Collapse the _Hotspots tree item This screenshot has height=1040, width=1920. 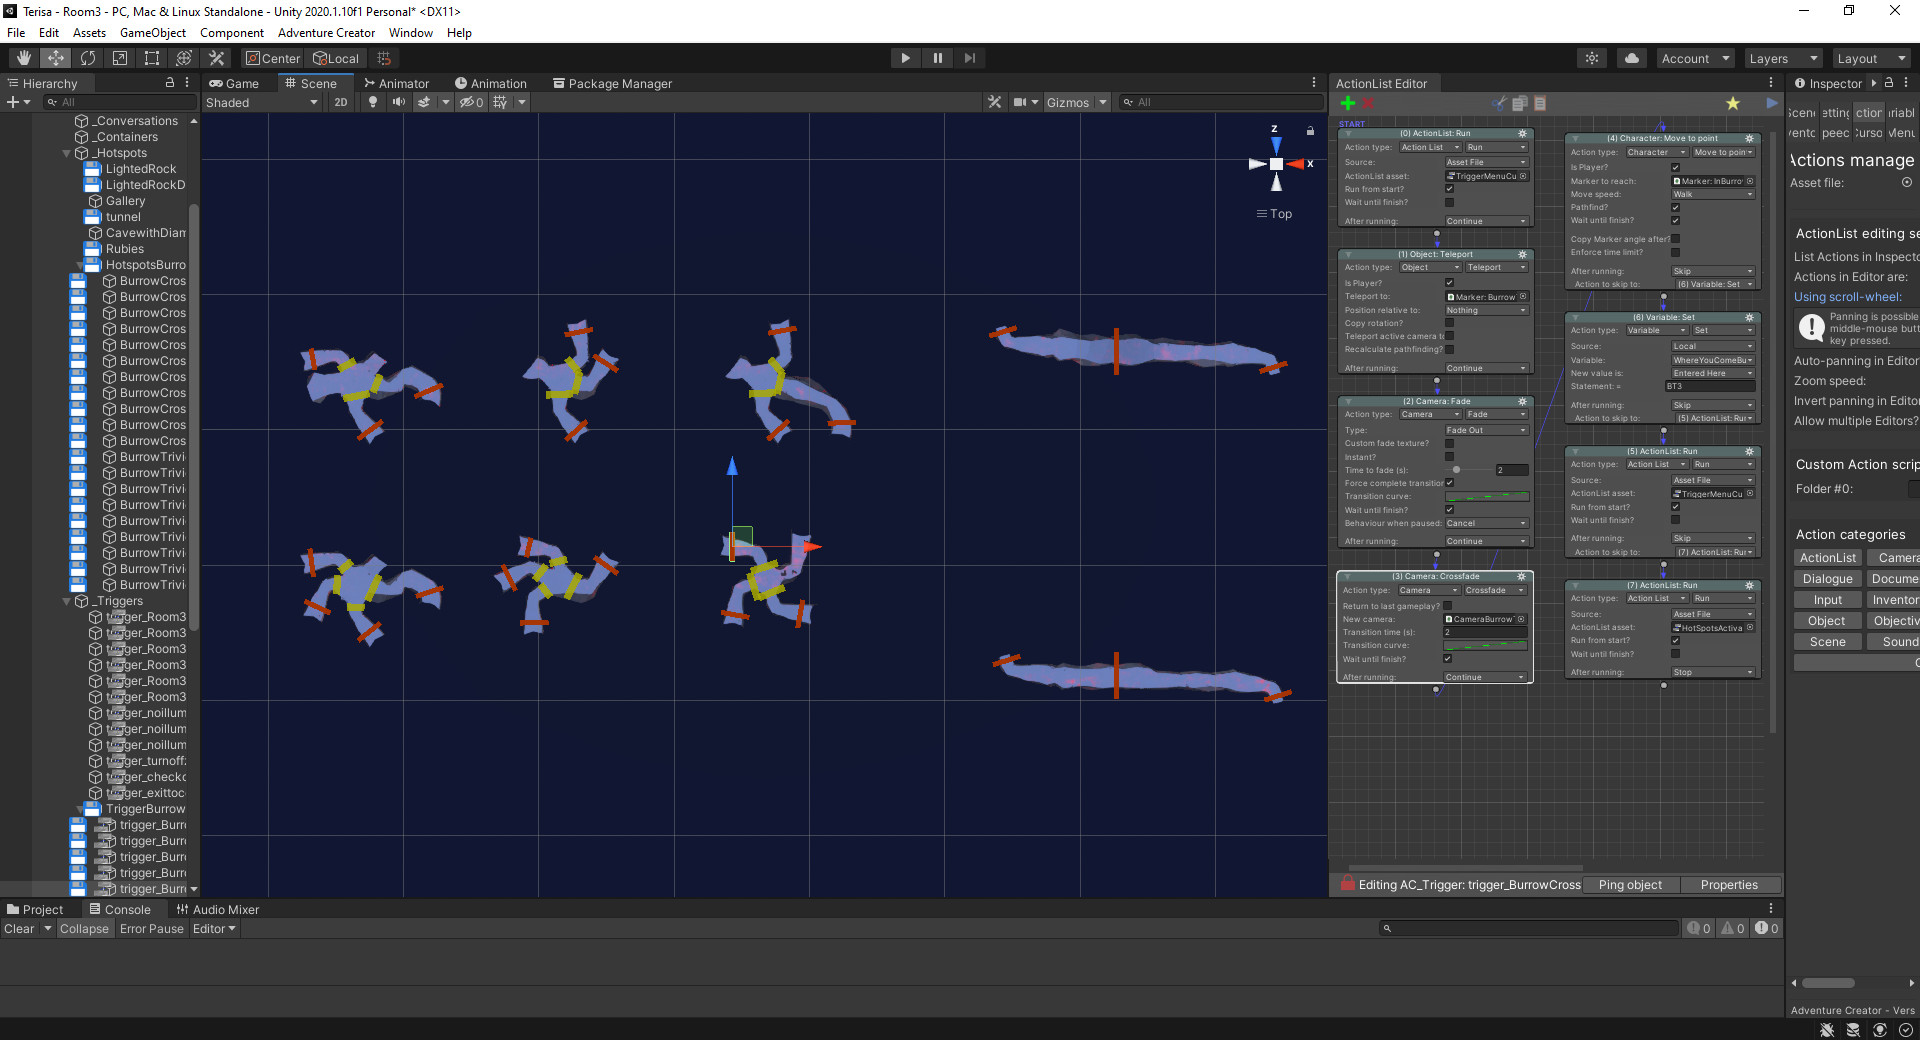pyautogui.click(x=67, y=153)
